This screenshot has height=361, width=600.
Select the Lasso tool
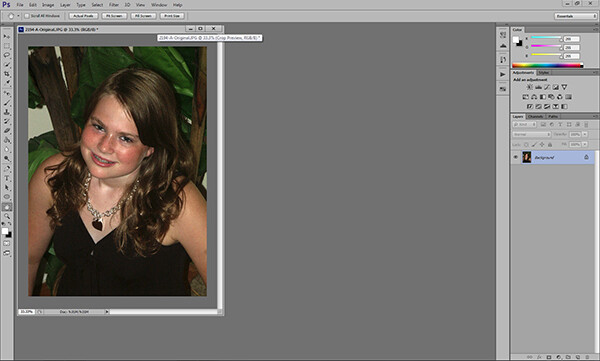coord(7,55)
